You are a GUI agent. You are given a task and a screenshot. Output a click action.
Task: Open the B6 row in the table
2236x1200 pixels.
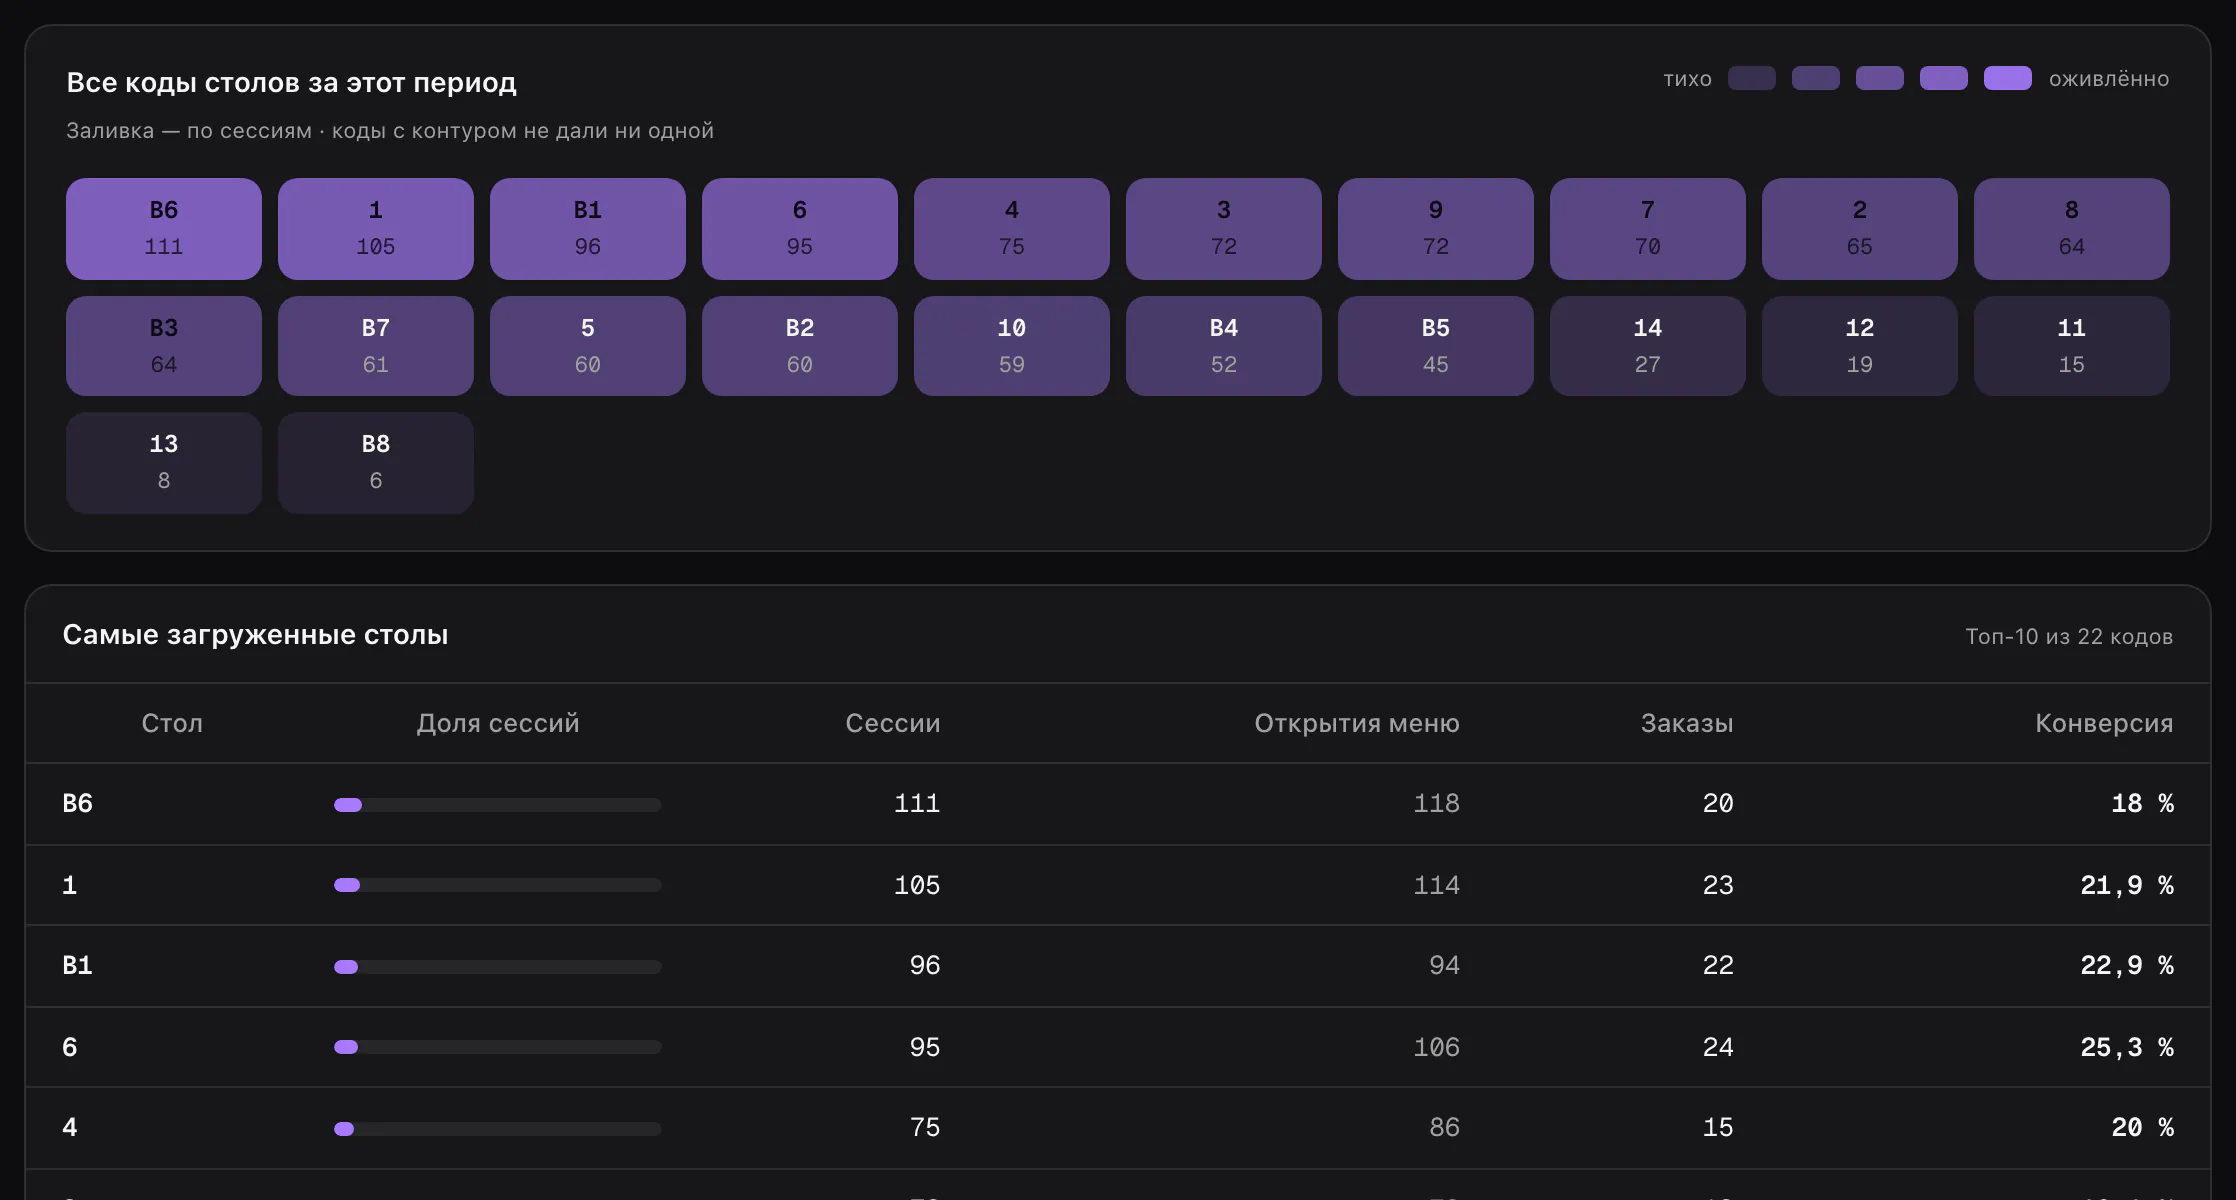pyautogui.click(x=1118, y=804)
